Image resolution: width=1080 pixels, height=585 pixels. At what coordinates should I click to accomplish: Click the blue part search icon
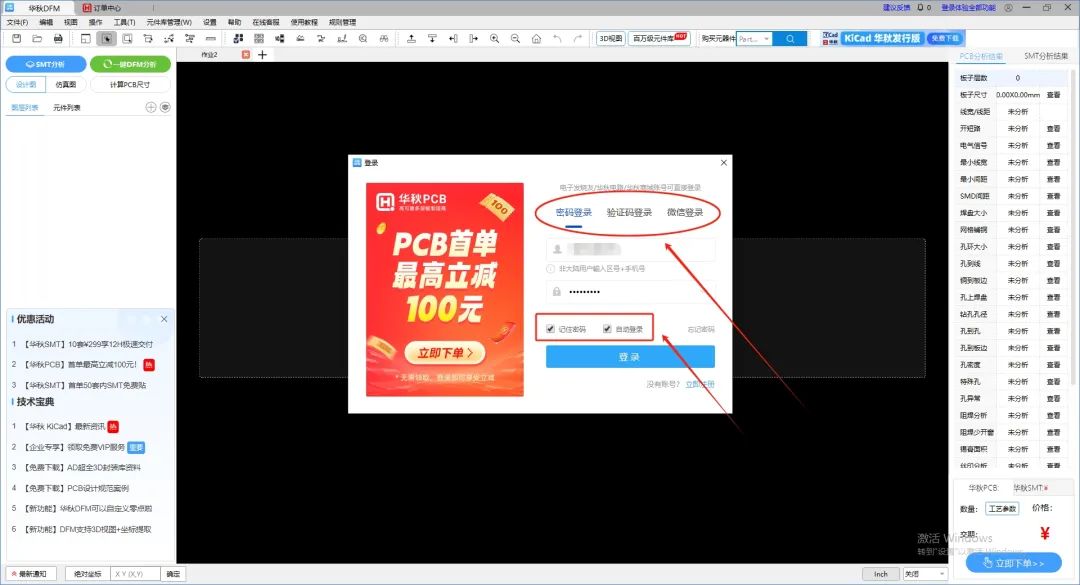(790, 39)
